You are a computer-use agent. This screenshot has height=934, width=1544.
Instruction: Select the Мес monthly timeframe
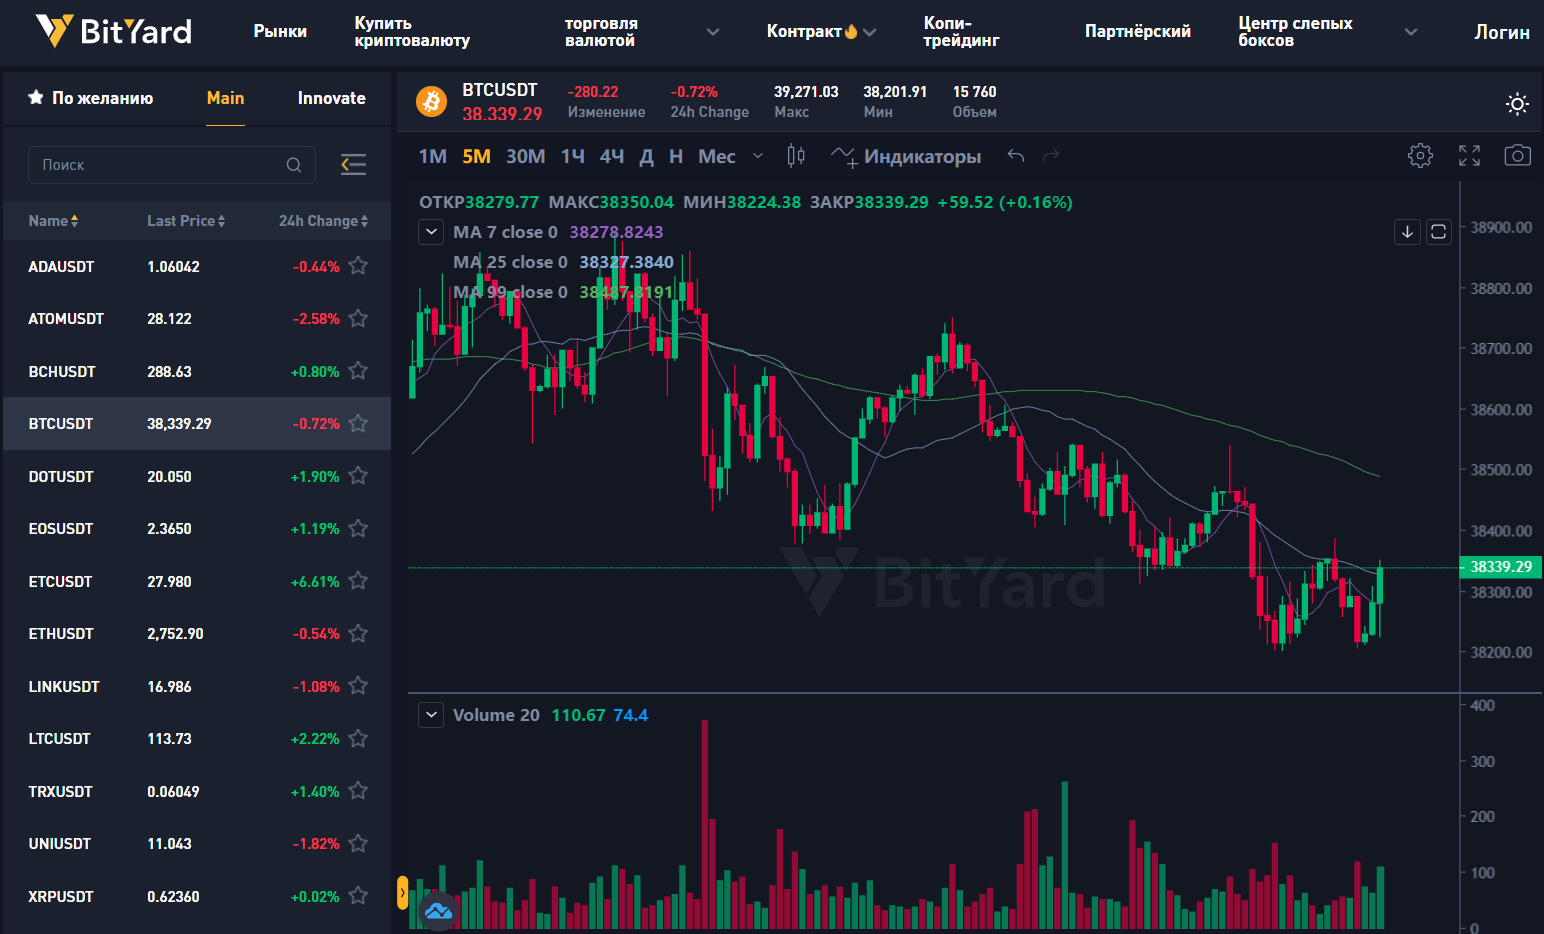tap(717, 156)
